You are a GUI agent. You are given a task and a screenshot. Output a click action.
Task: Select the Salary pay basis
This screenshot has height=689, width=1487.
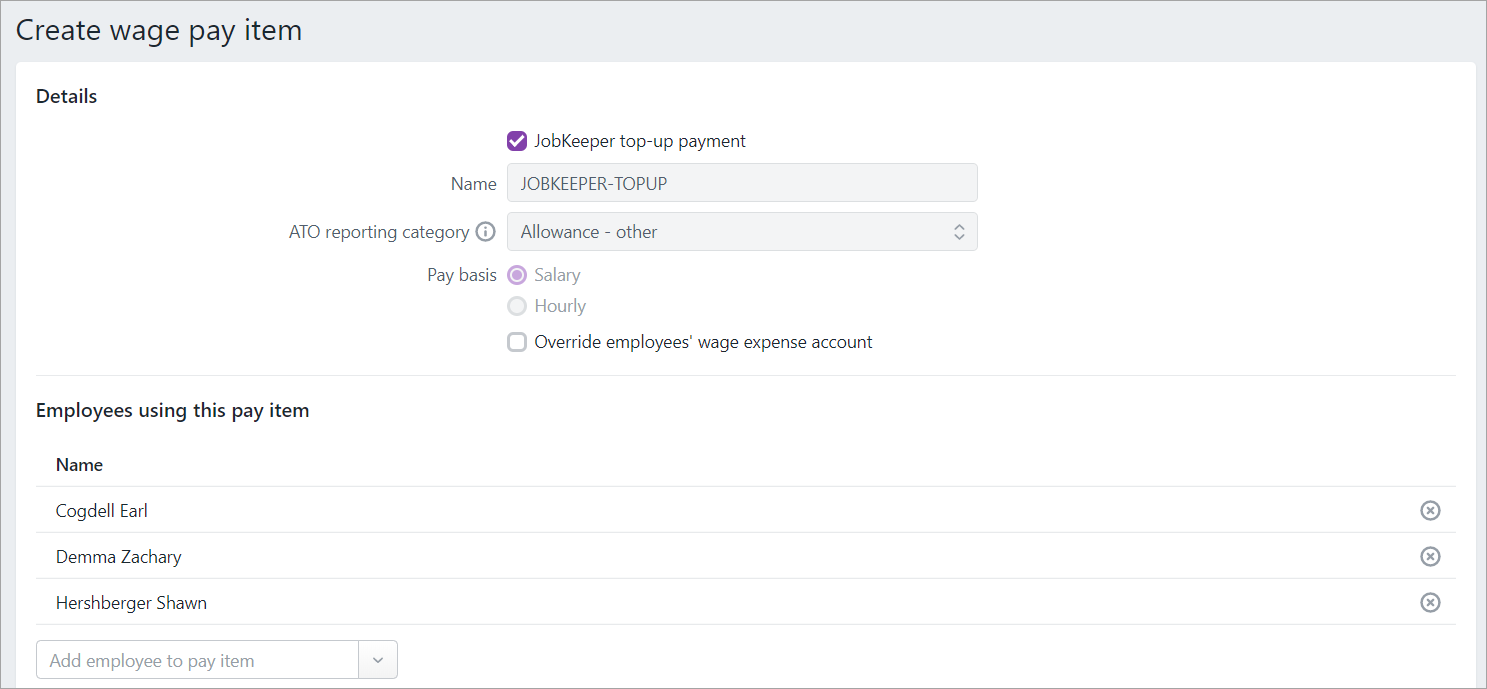(x=517, y=275)
